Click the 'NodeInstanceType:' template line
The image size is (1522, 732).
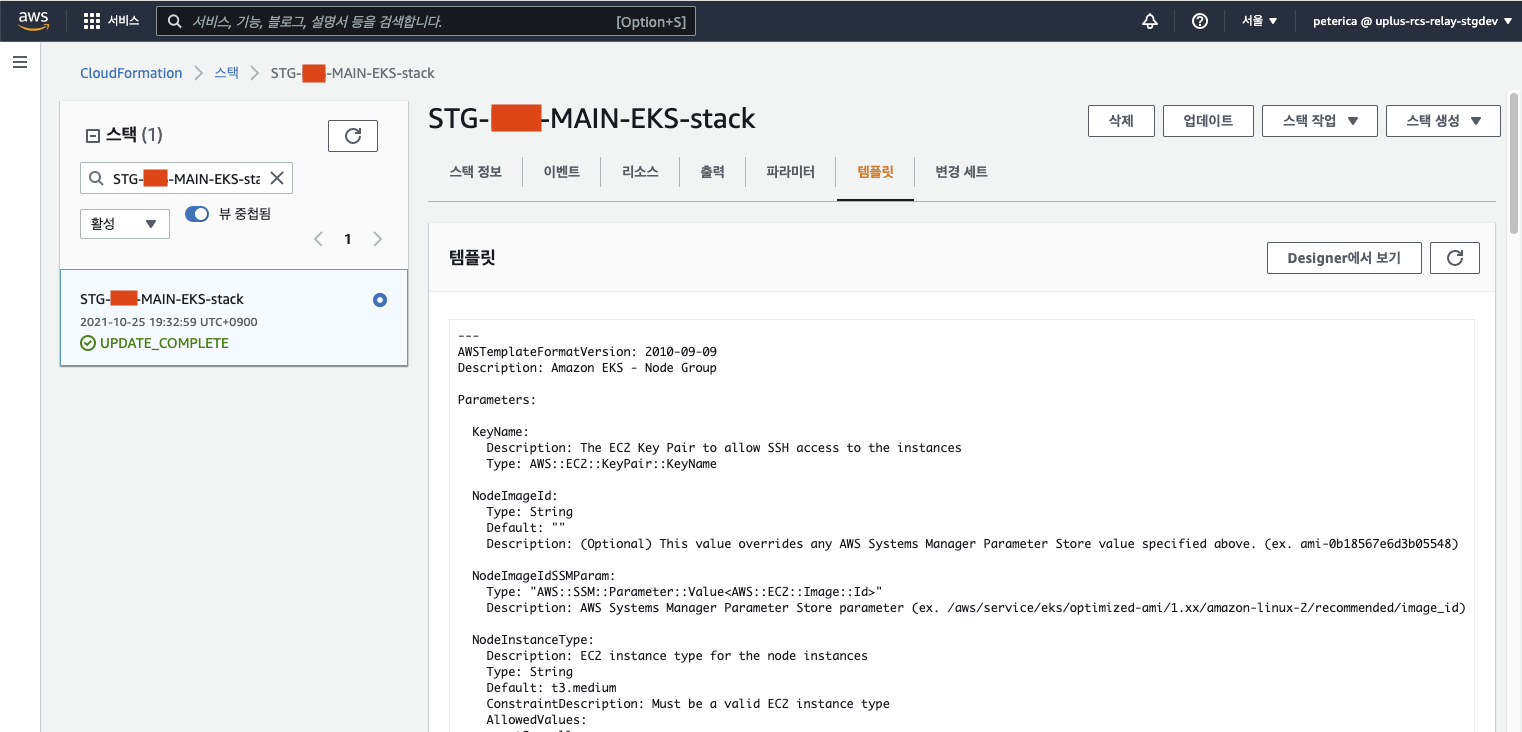pyautogui.click(x=533, y=640)
